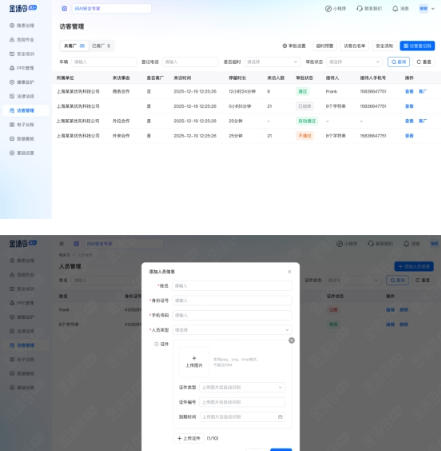Click the plus icon of 上传证件
Image resolution: width=441 pixels, height=451 pixels.
[179, 438]
